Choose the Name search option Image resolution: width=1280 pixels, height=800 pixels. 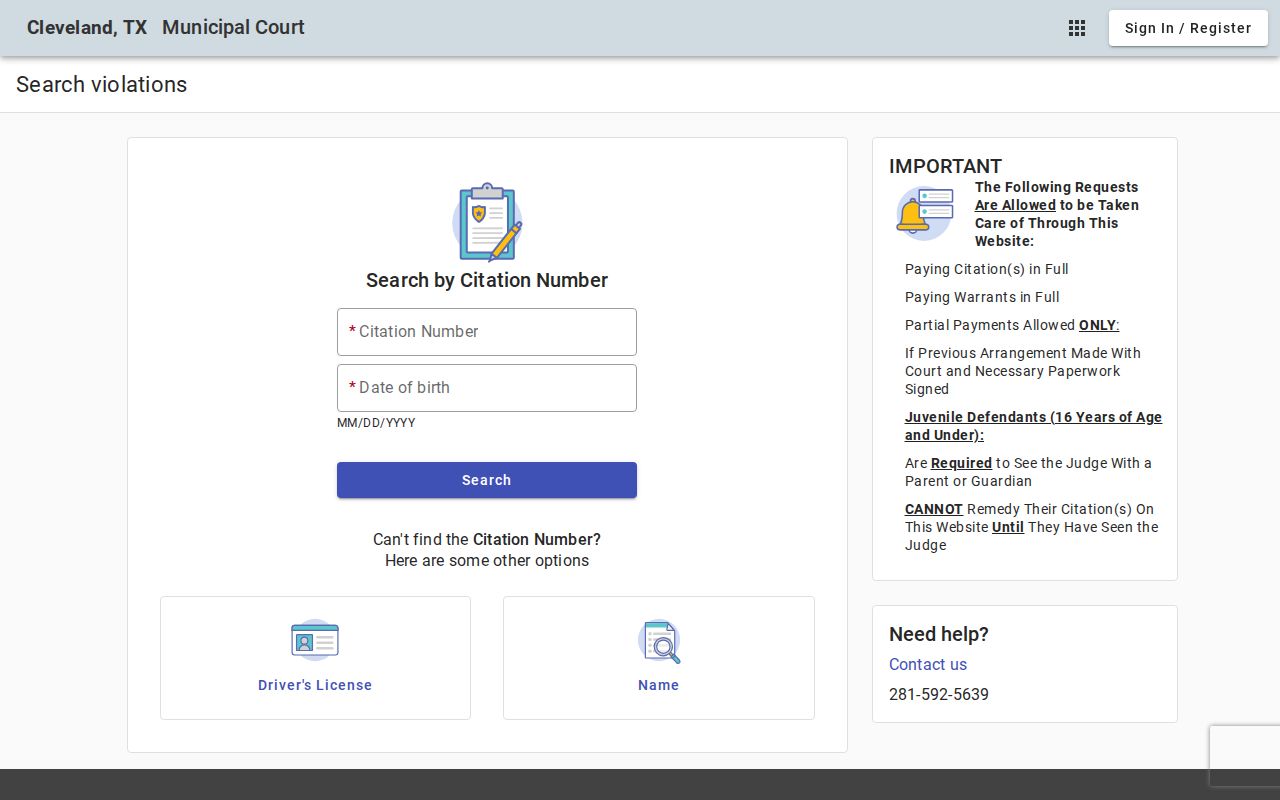(659, 658)
